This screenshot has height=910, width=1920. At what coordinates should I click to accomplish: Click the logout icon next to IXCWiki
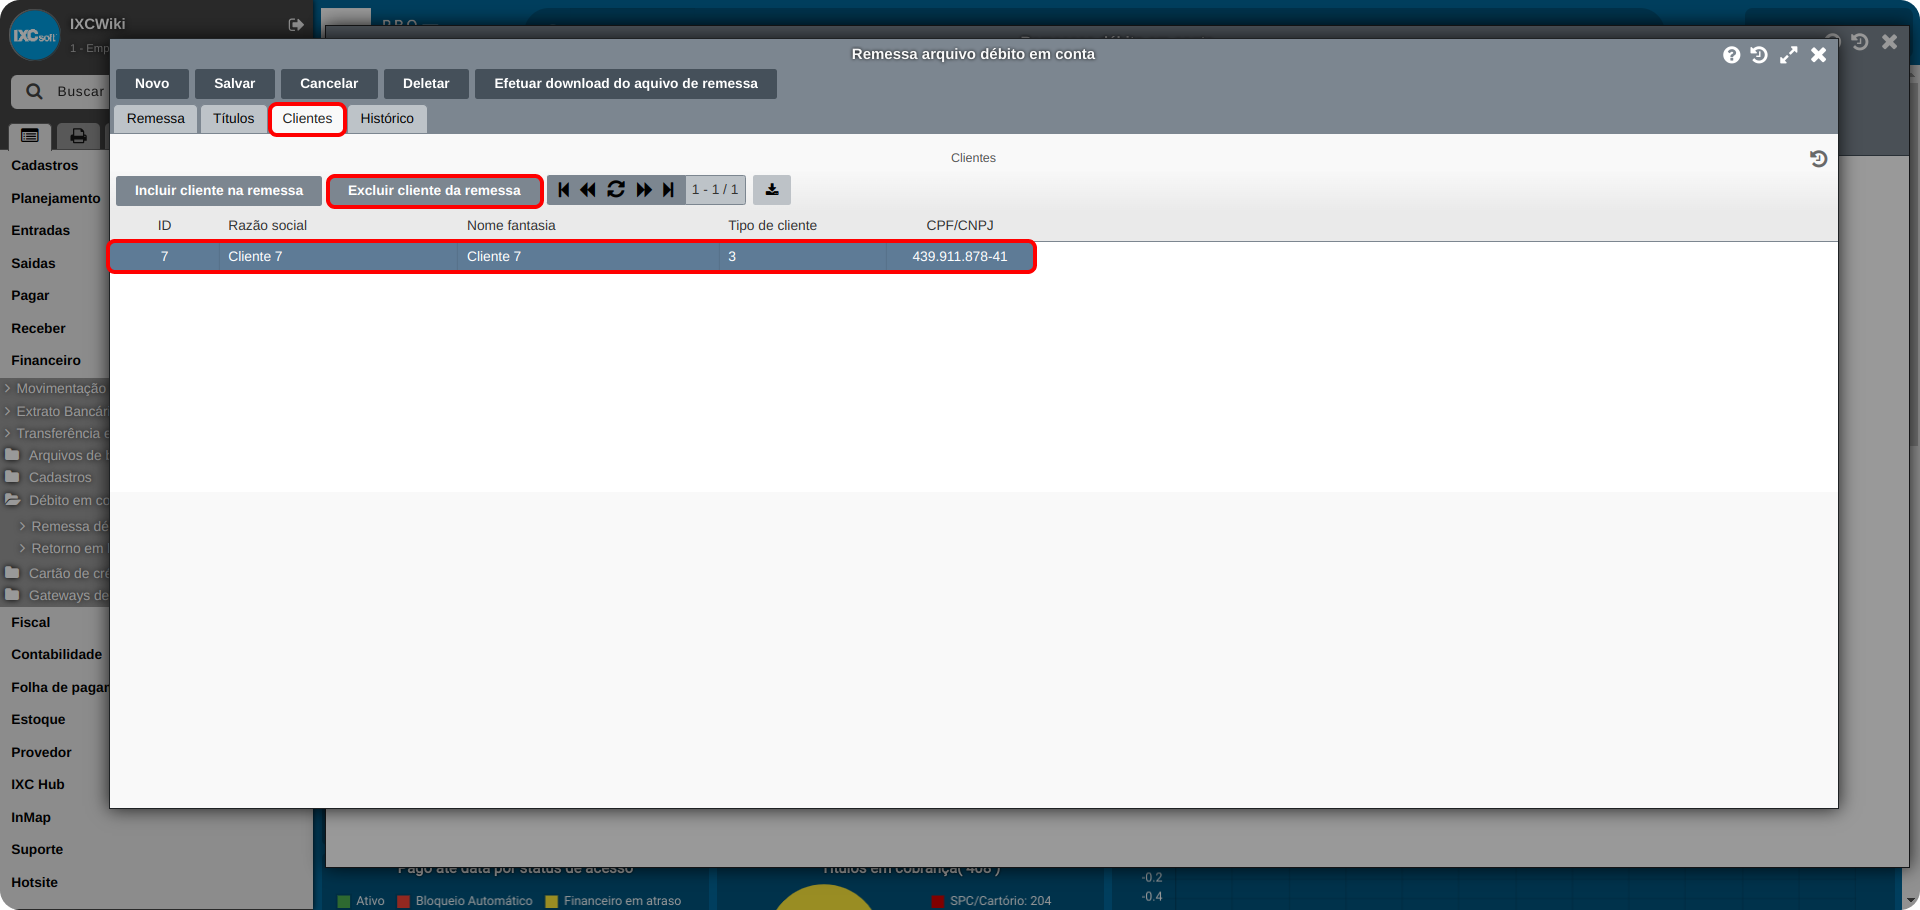pyautogui.click(x=296, y=25)
